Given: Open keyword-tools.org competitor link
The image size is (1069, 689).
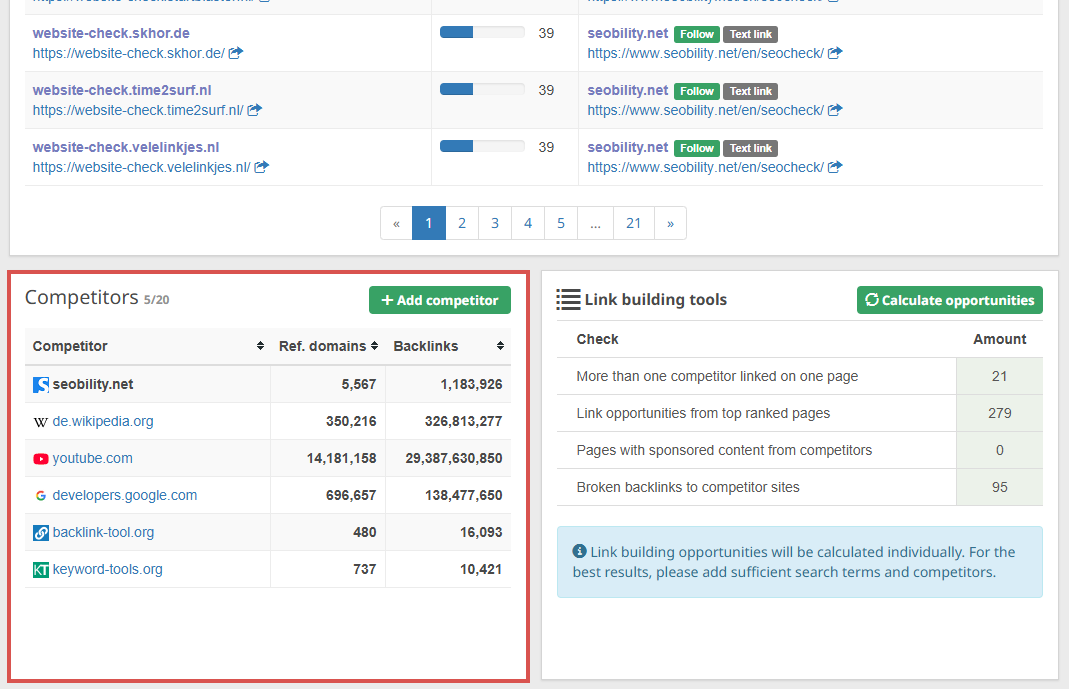Looking at the screenshot, I should click(108, 570).
